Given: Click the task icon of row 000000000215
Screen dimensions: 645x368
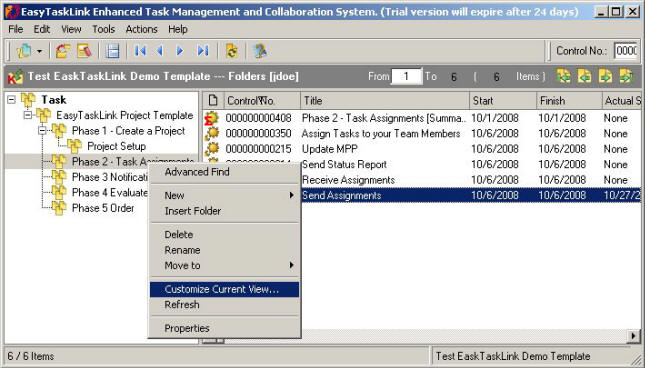Looking at the screenshot, I should 213,148.
